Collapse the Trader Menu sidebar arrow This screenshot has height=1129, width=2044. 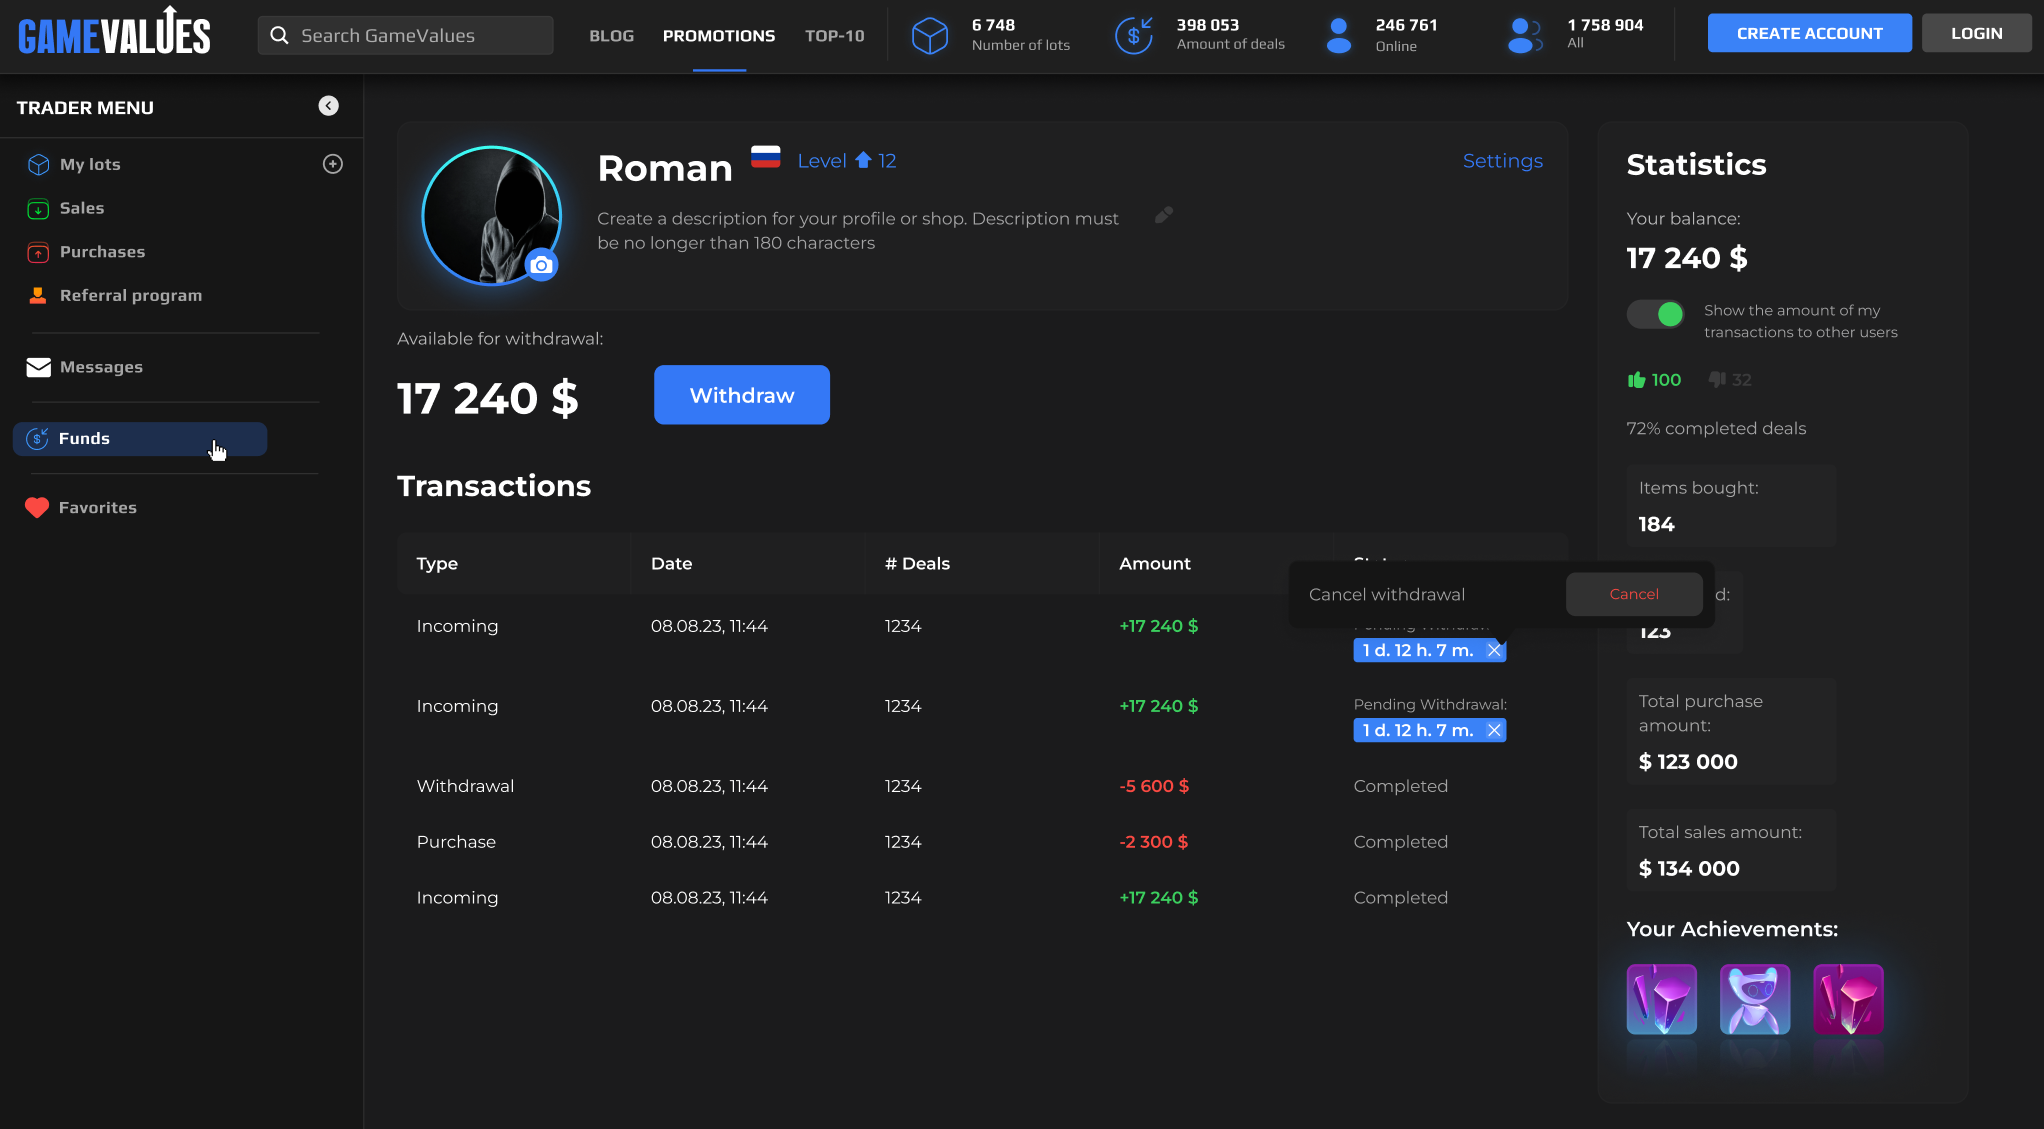pyautogui.click(x=328, y=106)
